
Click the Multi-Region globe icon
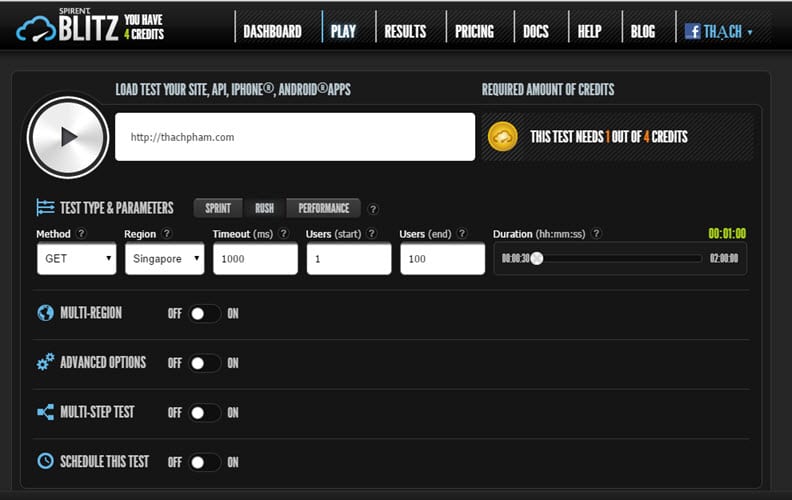(x=45, y=313)
